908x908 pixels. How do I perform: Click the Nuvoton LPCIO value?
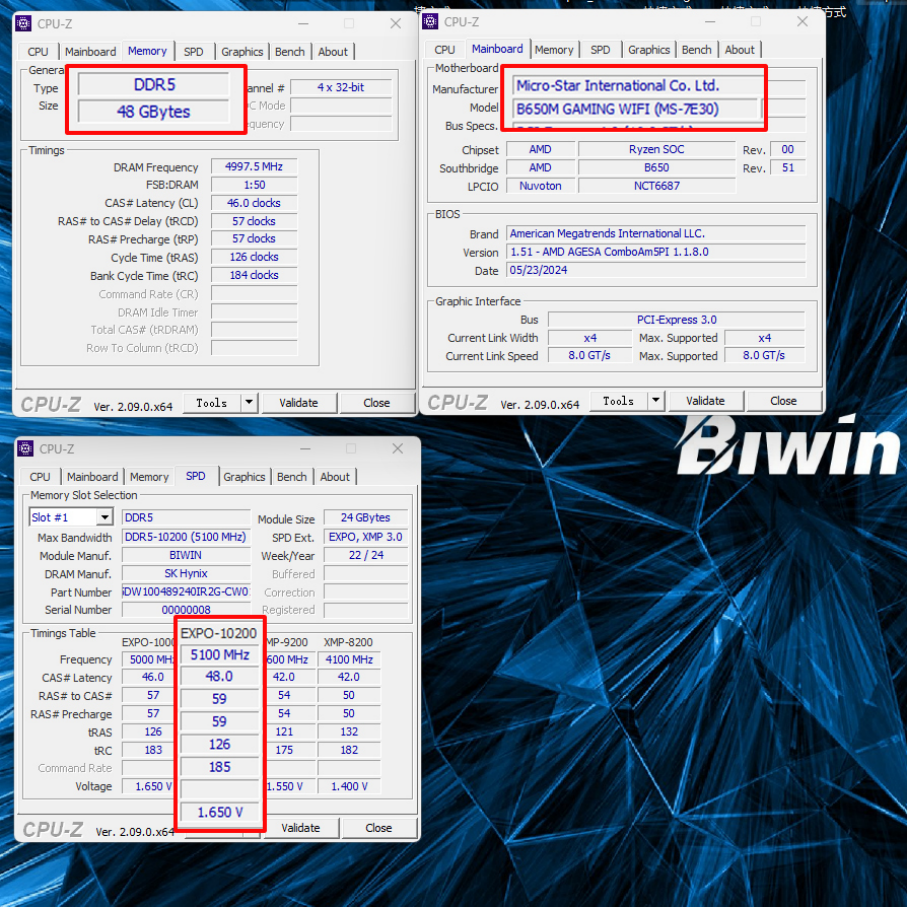[x=540, y=186]
